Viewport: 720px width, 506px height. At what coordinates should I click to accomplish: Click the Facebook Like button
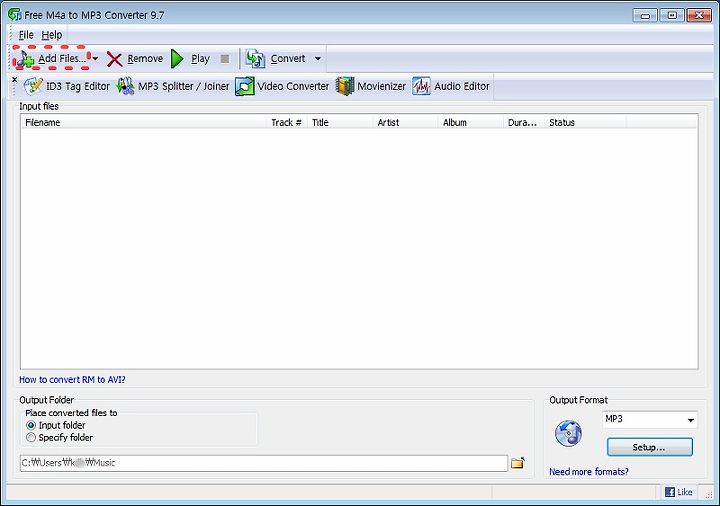(679, 492)
